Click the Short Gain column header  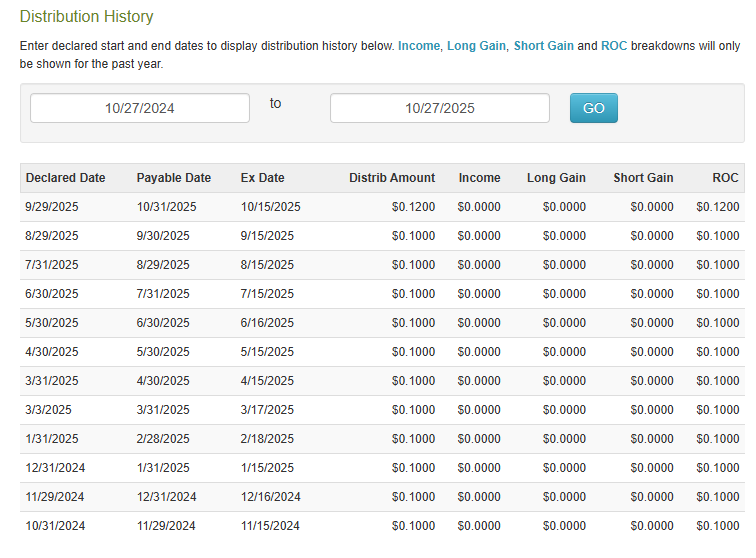click(x=643, y=178)
